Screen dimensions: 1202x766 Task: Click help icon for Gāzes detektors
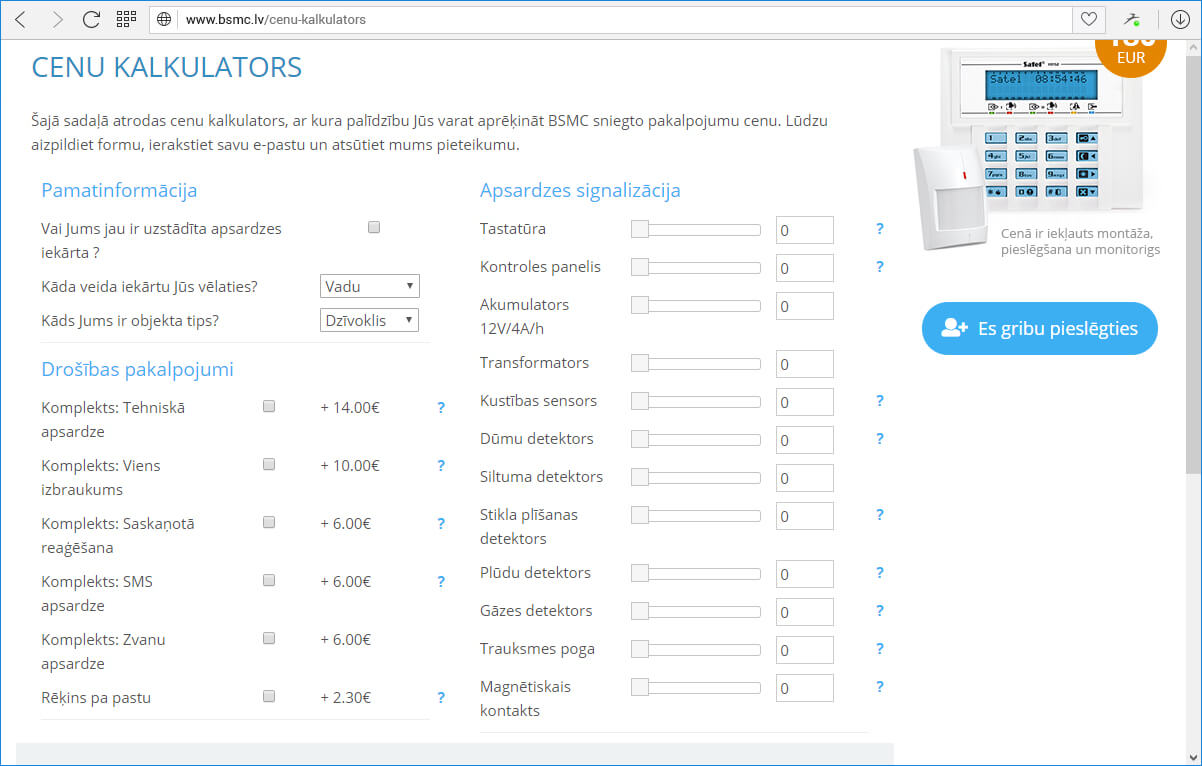click(880, 611)
